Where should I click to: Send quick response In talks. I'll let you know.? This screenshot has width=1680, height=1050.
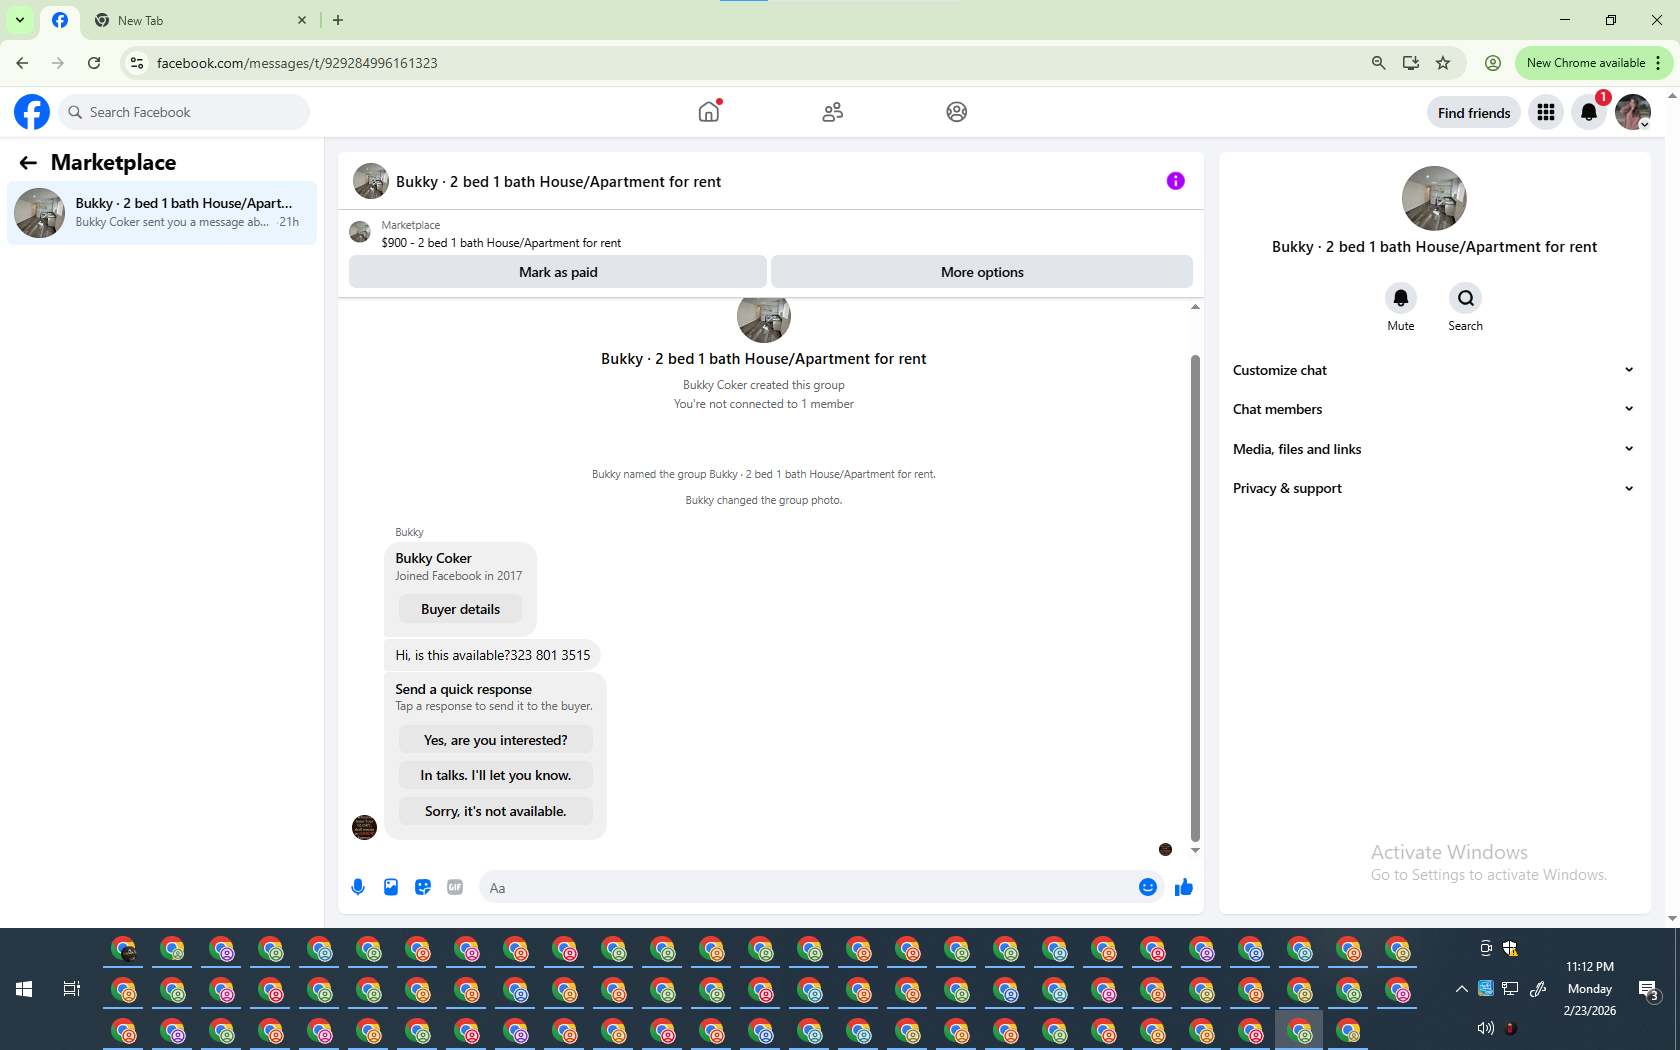(495, 775)
